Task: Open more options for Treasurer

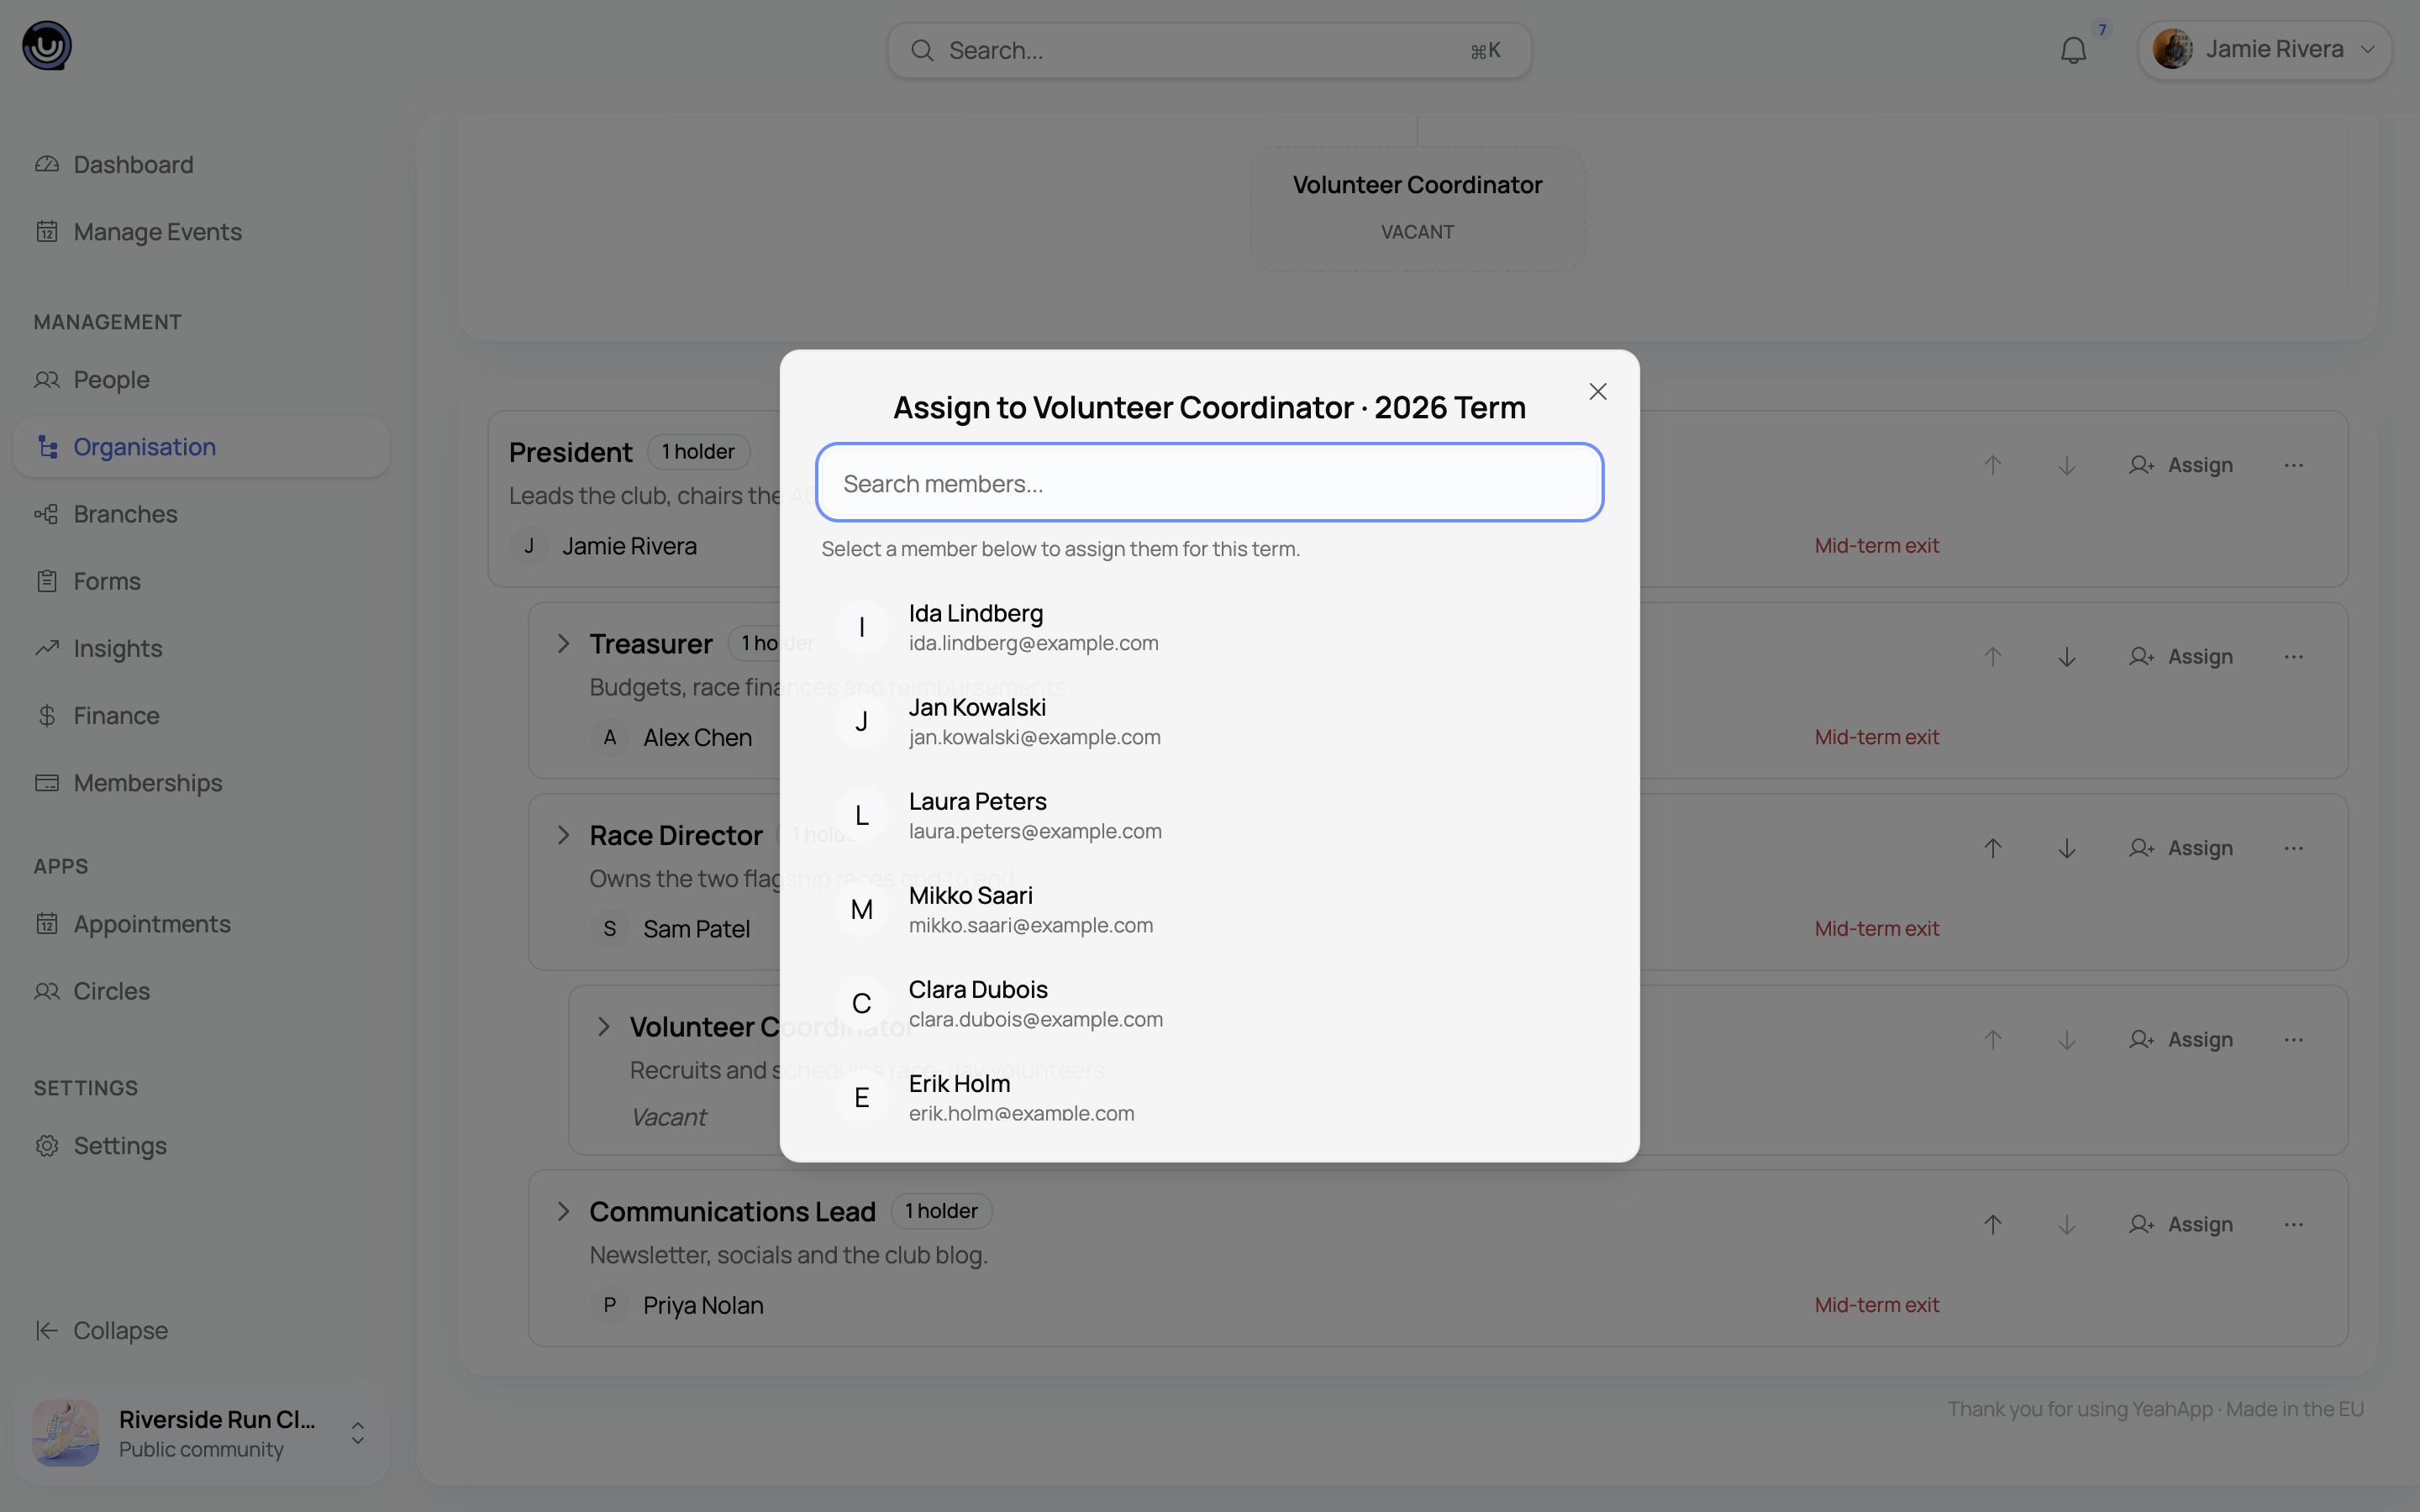Action: coord(2294,657)
